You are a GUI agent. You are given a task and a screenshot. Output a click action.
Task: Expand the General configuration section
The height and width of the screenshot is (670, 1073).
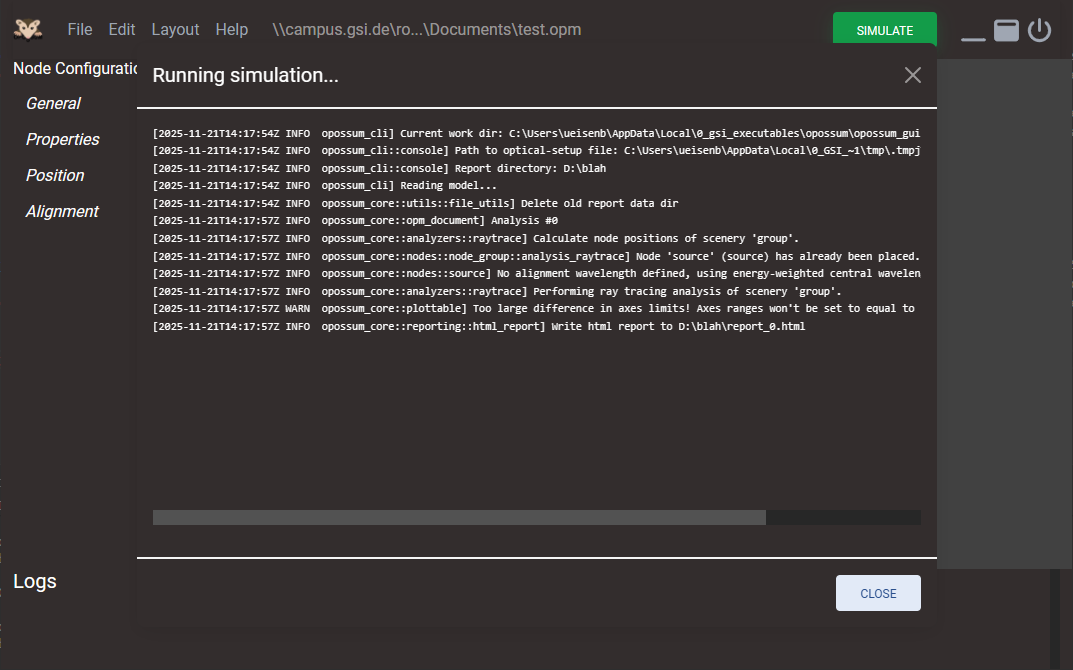(x=53, y=103)
